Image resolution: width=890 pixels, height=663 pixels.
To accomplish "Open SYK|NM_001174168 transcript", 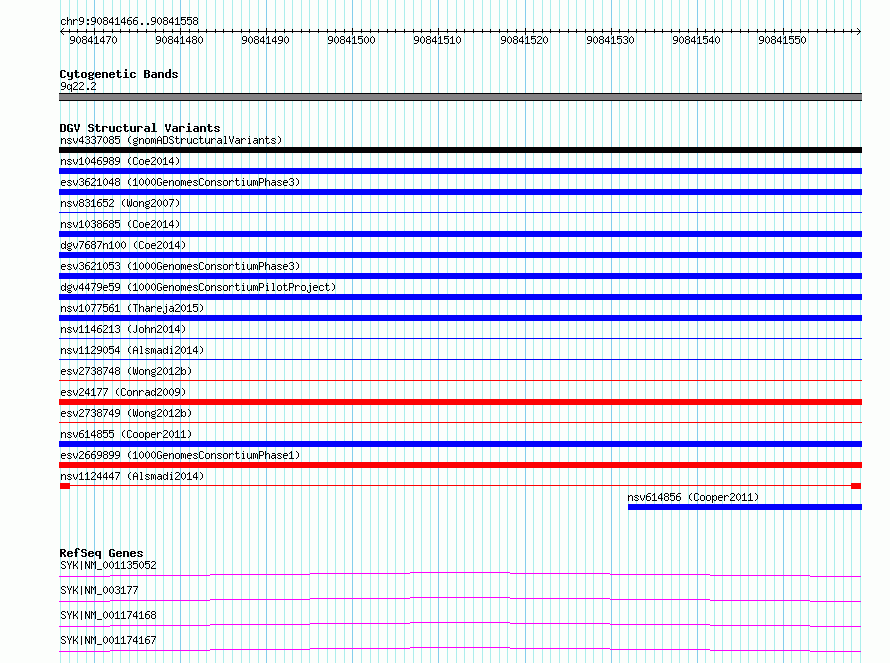I will coord(108,615).
